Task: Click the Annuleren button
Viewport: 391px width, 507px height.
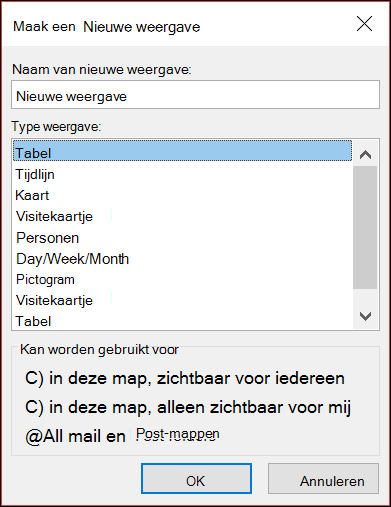Action: click(x=323, y=478)
